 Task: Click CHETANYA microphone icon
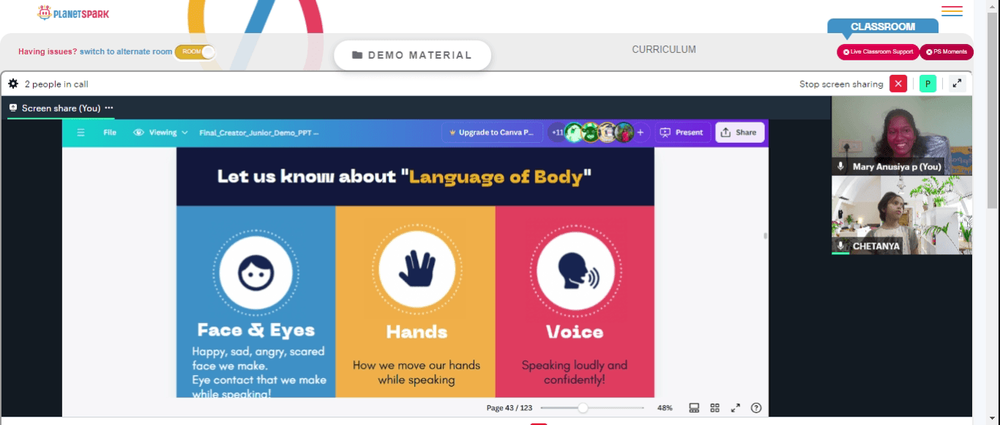click(841, 246)
